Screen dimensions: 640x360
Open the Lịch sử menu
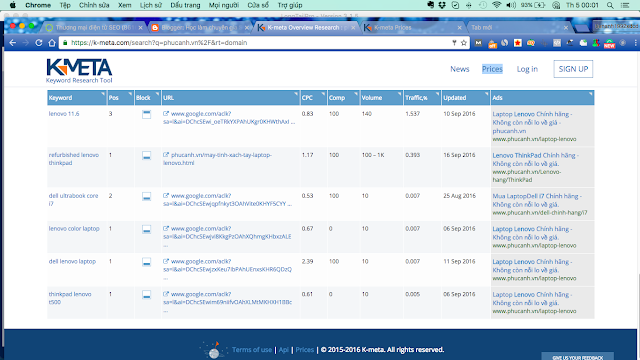pyautogui.click(x=151, y=5)
